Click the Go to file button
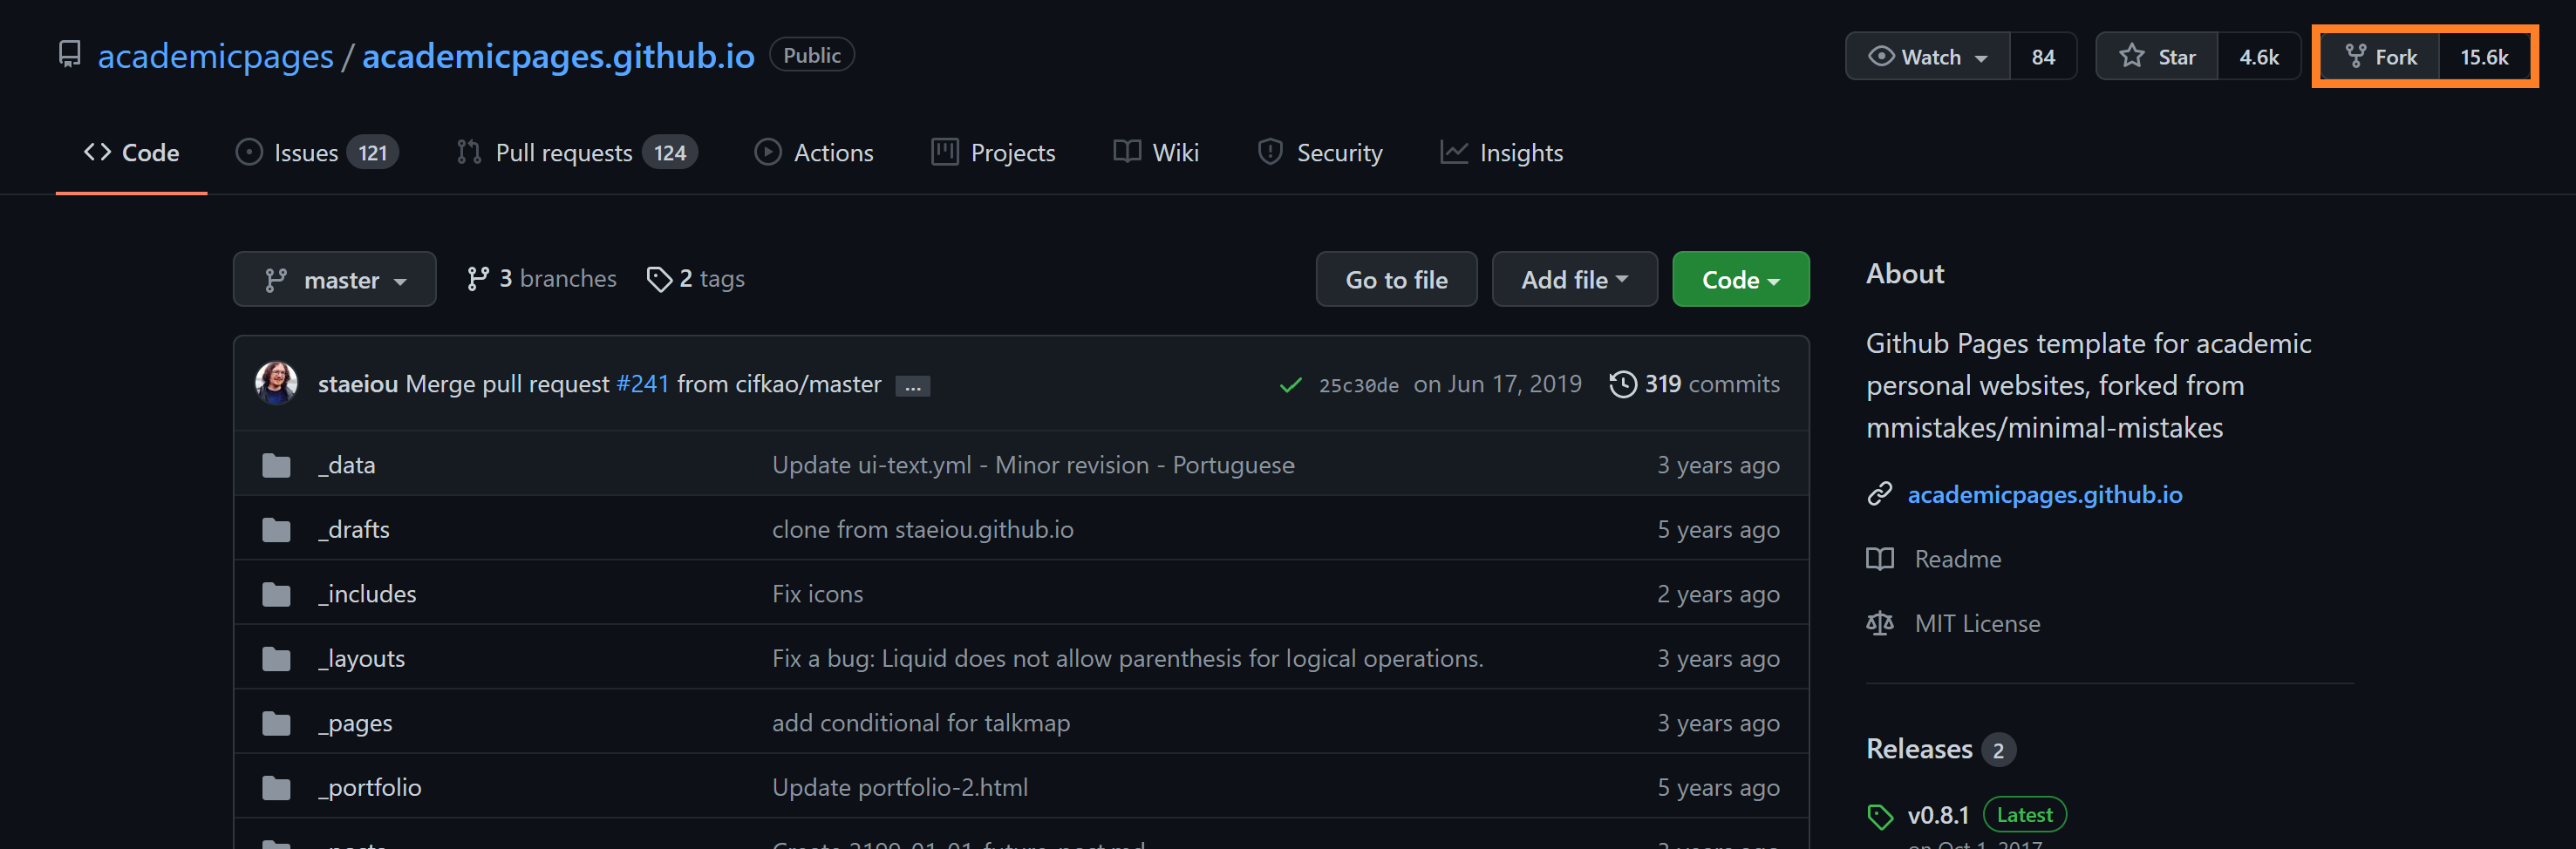 click(1395, 280)
